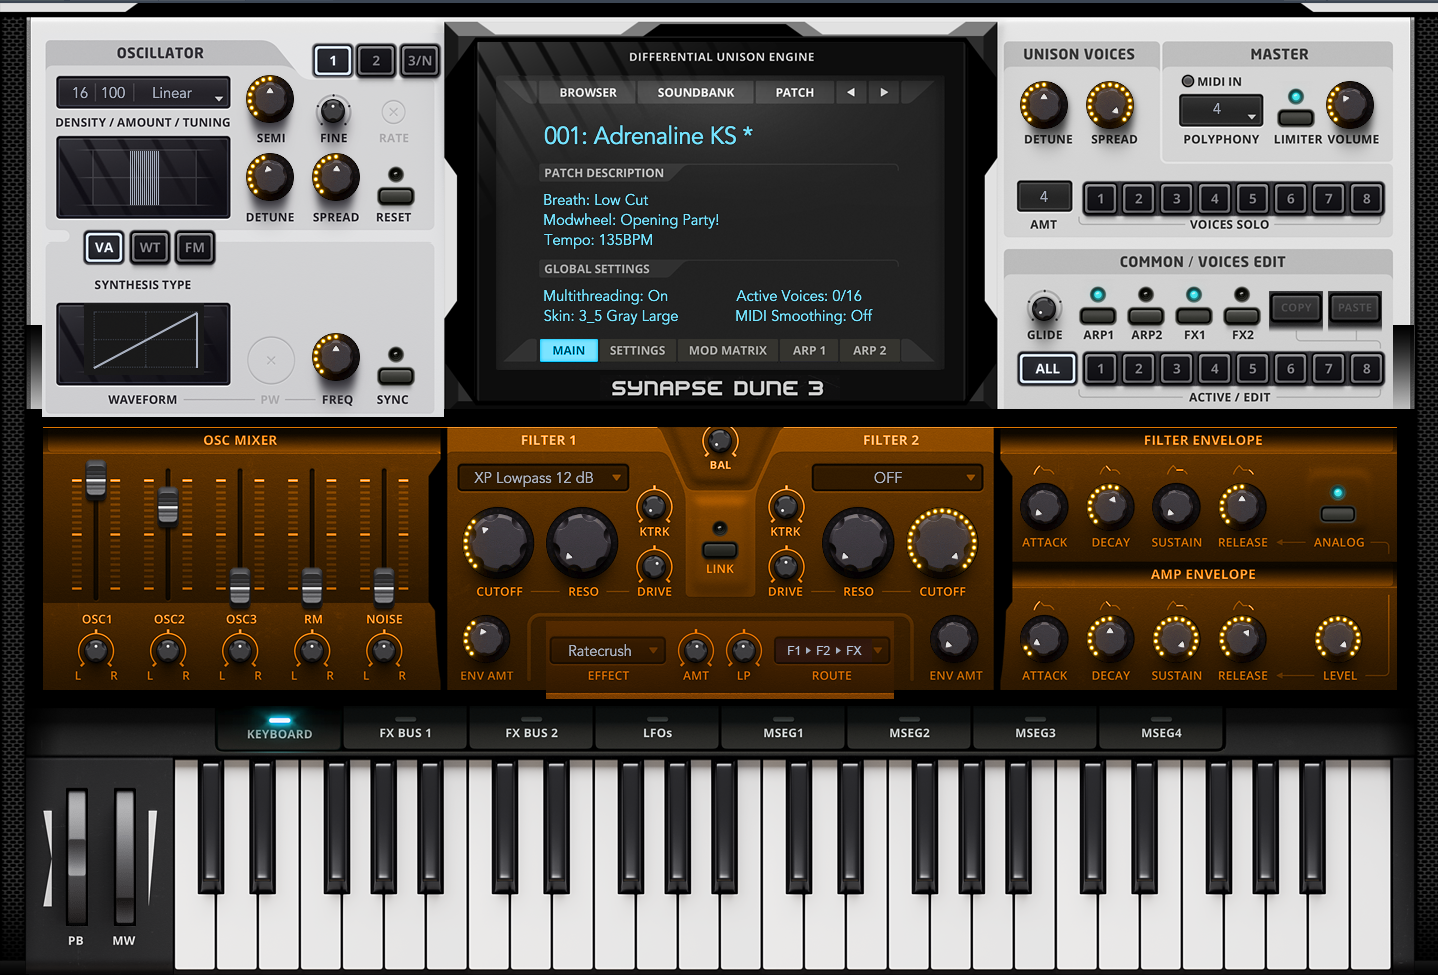Click the filter BAL knob
The image size is (1438, 975).
(720, 440)
